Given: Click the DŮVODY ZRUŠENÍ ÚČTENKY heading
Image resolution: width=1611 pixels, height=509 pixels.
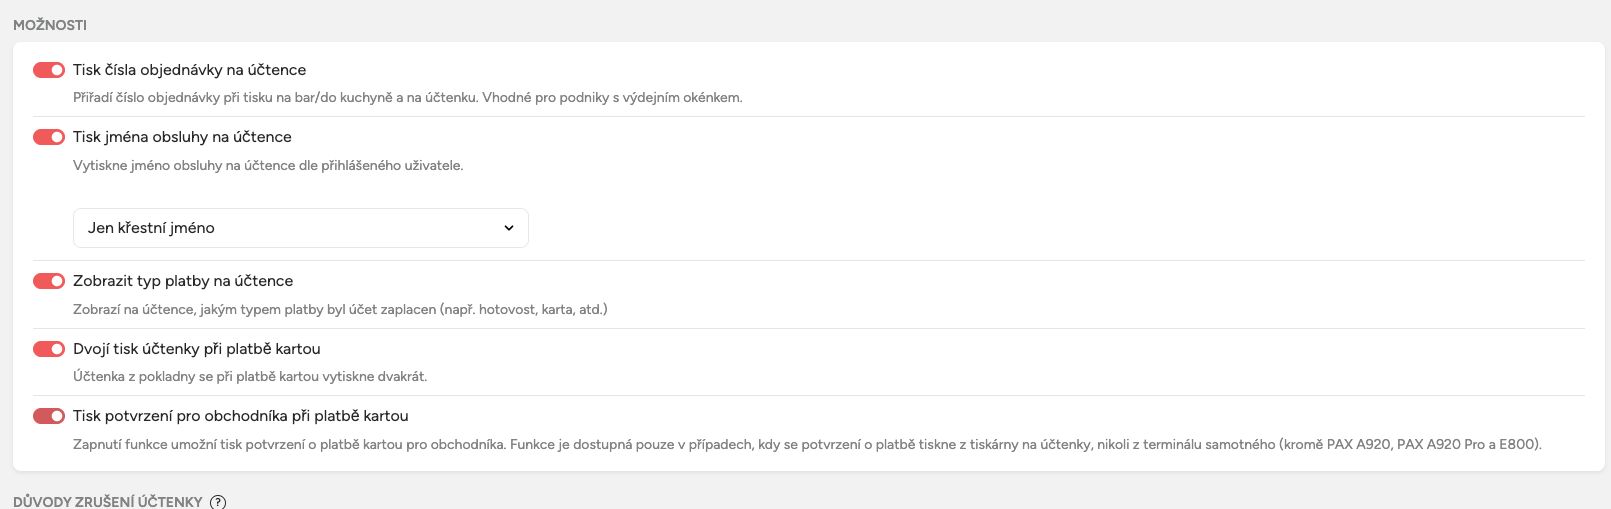Looking at the screenshot, I should coord(108,502).
